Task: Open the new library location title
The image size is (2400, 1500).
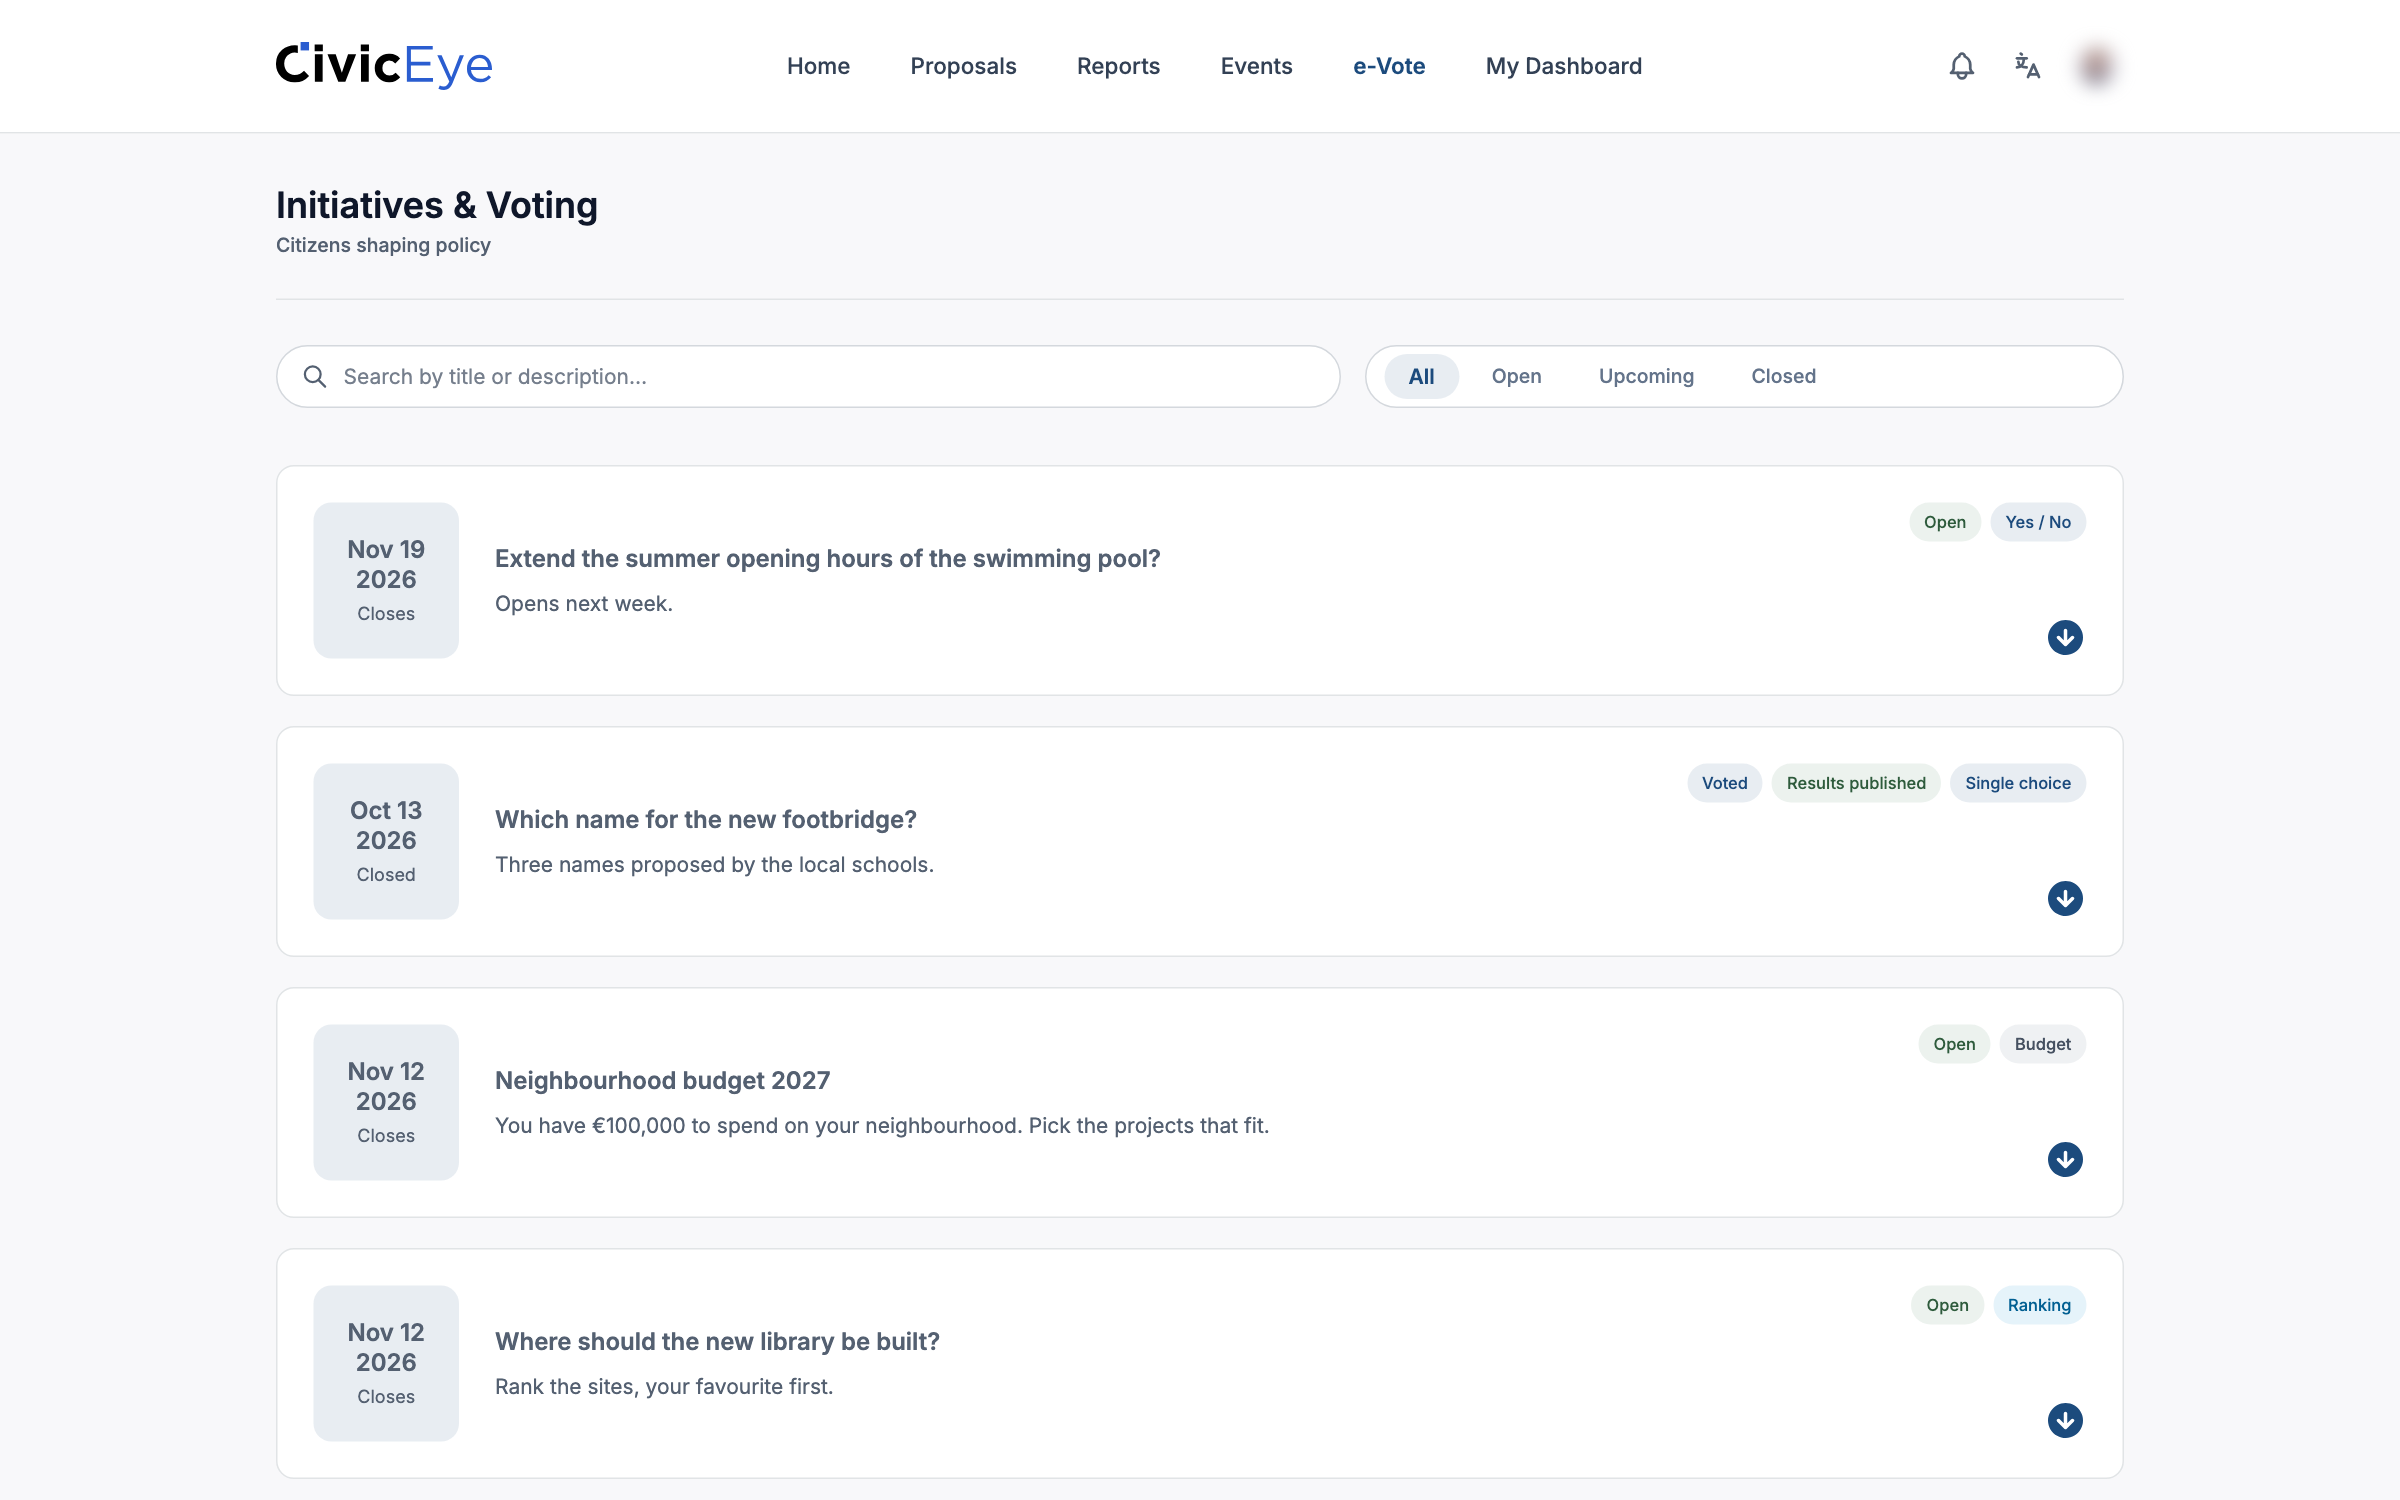Action: [x=717, y=1341]
